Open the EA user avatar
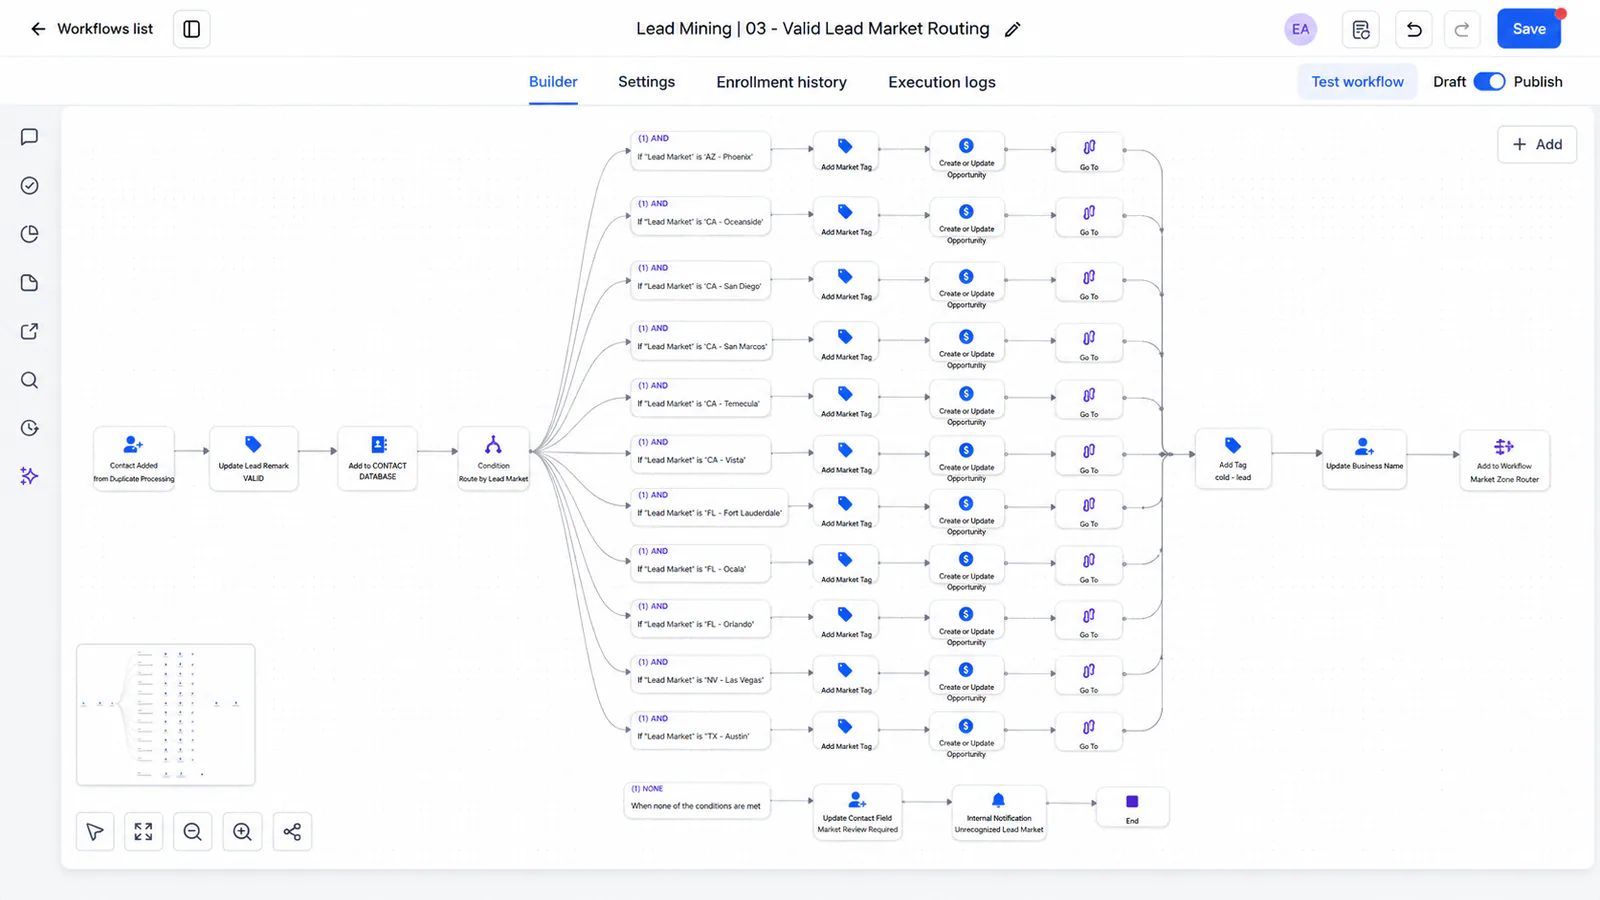1600x900 pixels. pyautogui.click(x=1300, y=29)
